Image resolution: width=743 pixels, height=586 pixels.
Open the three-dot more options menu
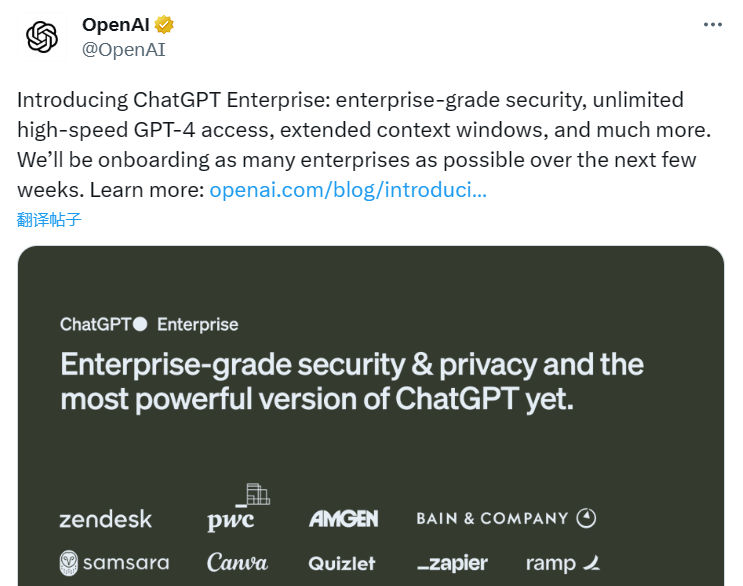(x=712, y=25)
